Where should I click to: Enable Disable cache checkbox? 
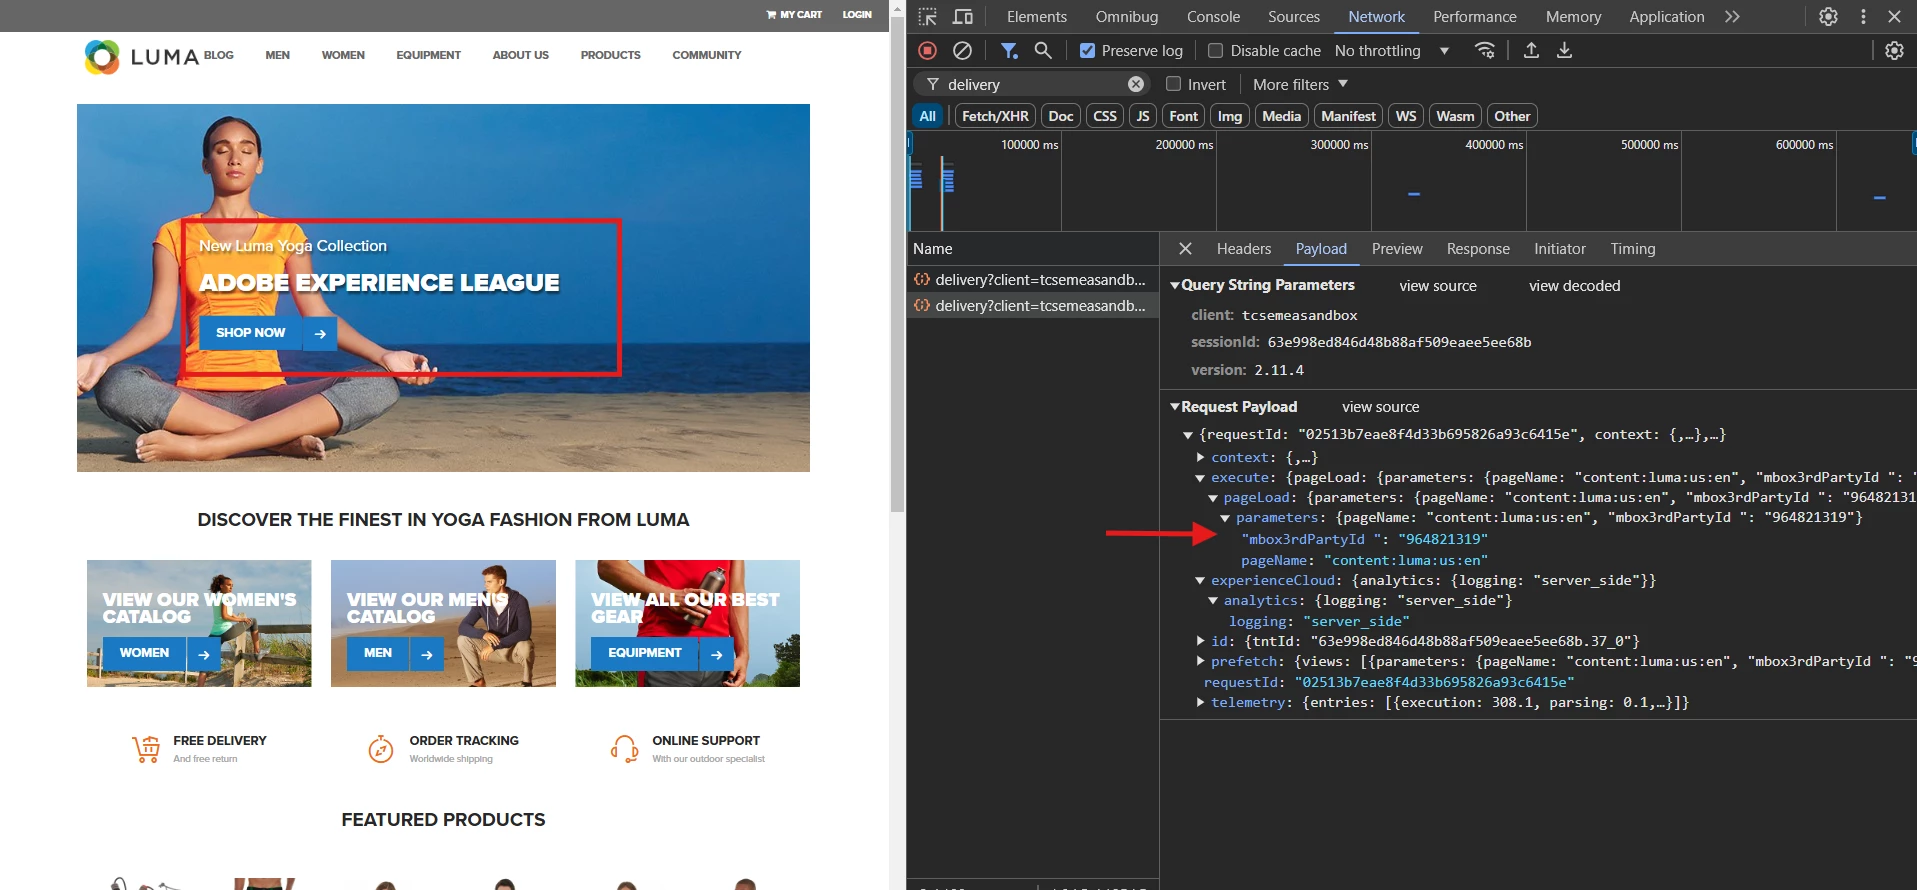(x=1215, y=50)
